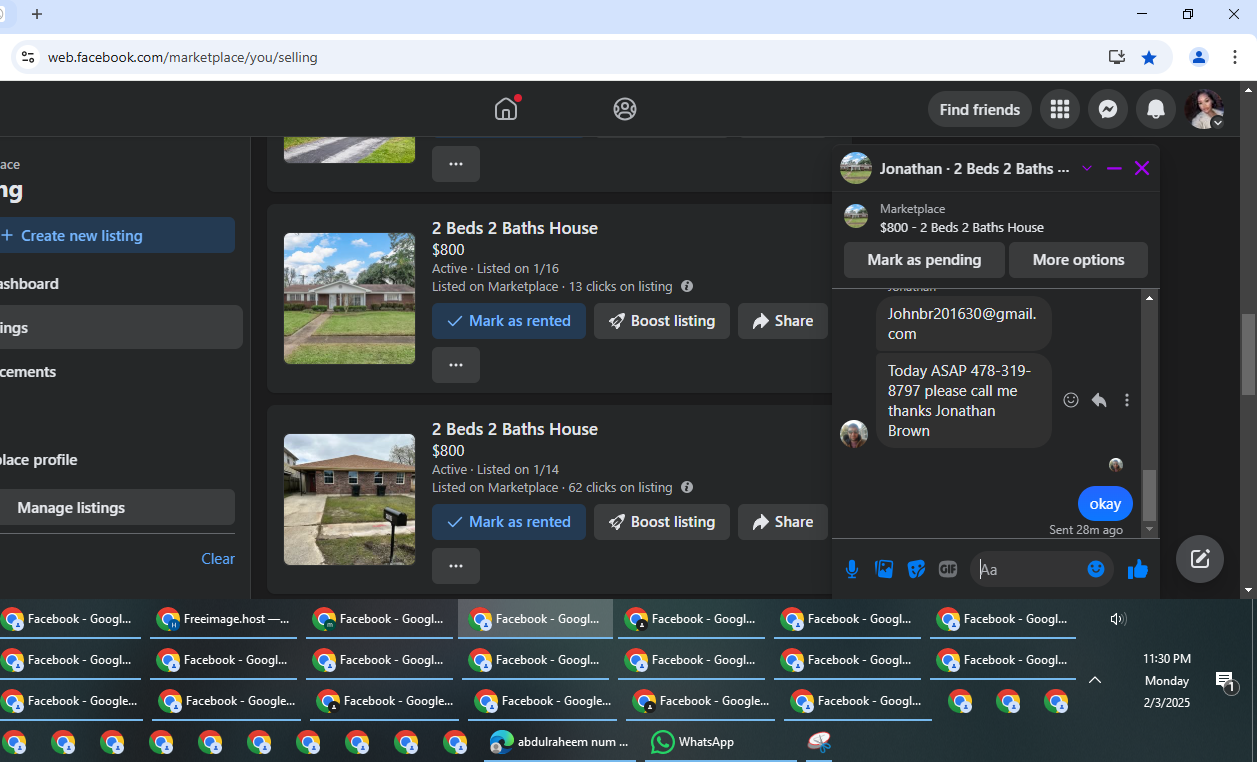The image size is (1257, 762).
Task: Share the listing listed on 1/14
Action: point(783,522)
